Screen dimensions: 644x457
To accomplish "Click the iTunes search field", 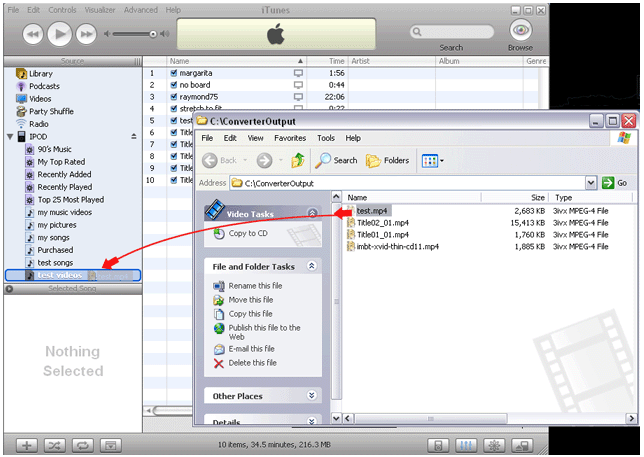I will (452, 32).
